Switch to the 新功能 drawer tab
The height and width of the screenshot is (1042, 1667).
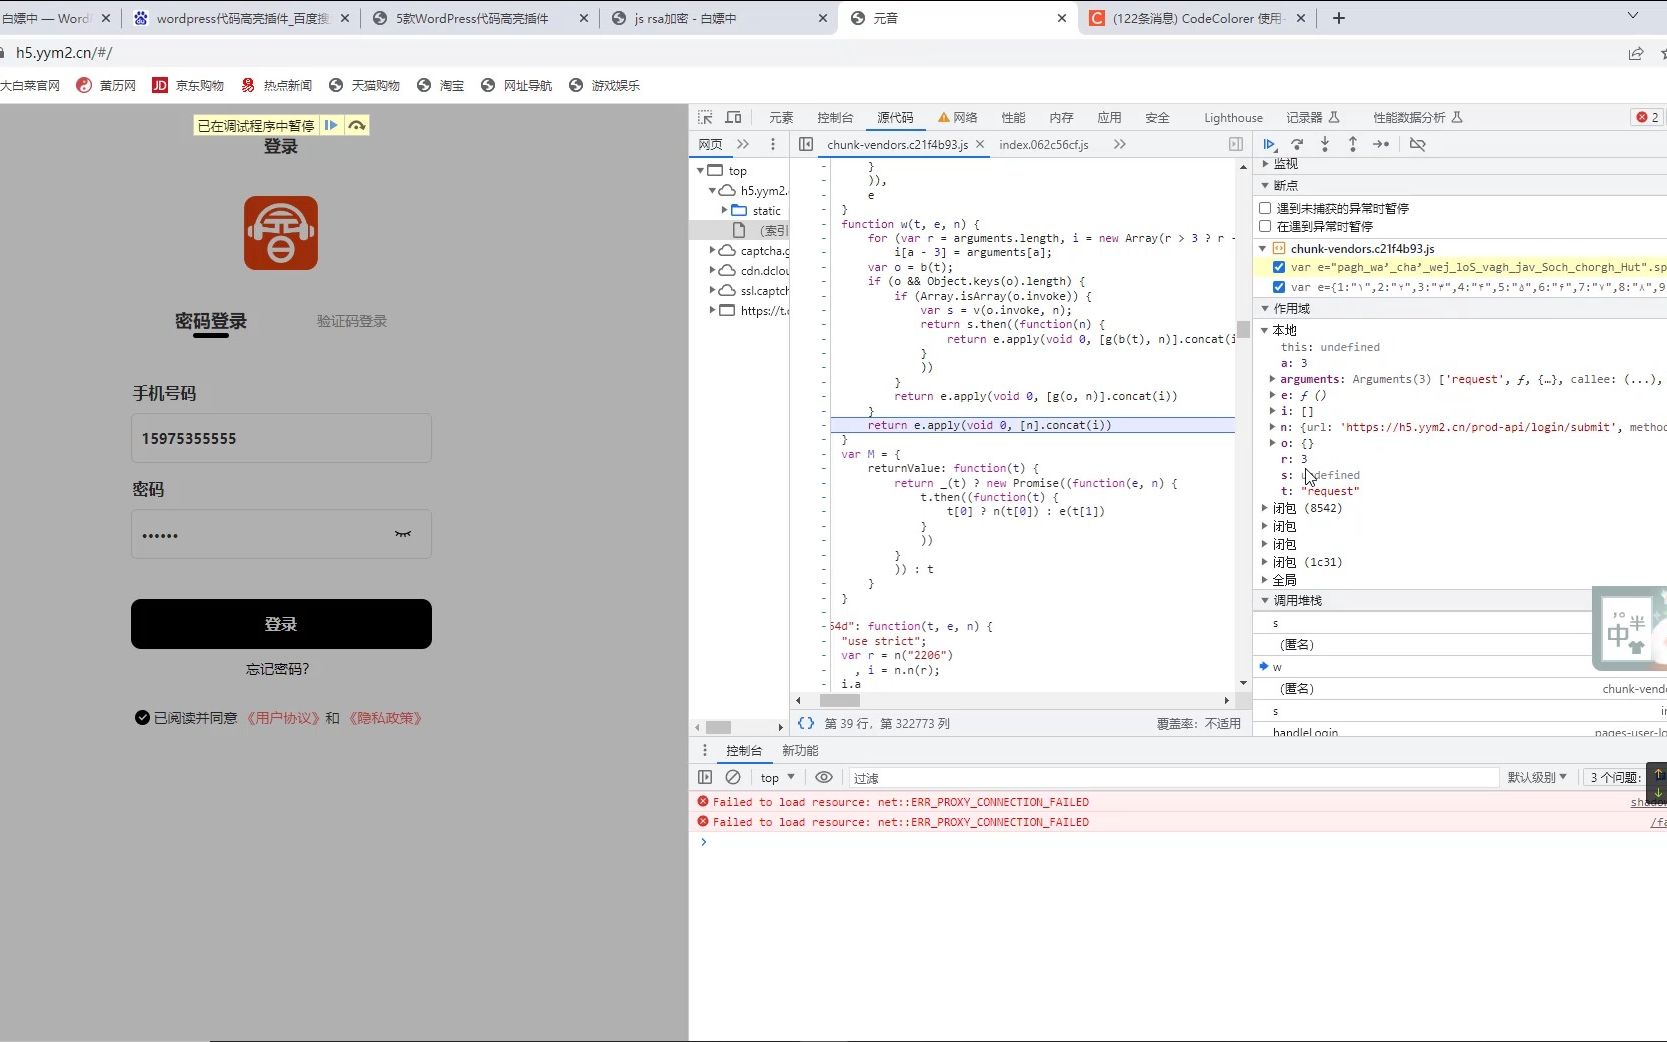click(x=800, y=750)
